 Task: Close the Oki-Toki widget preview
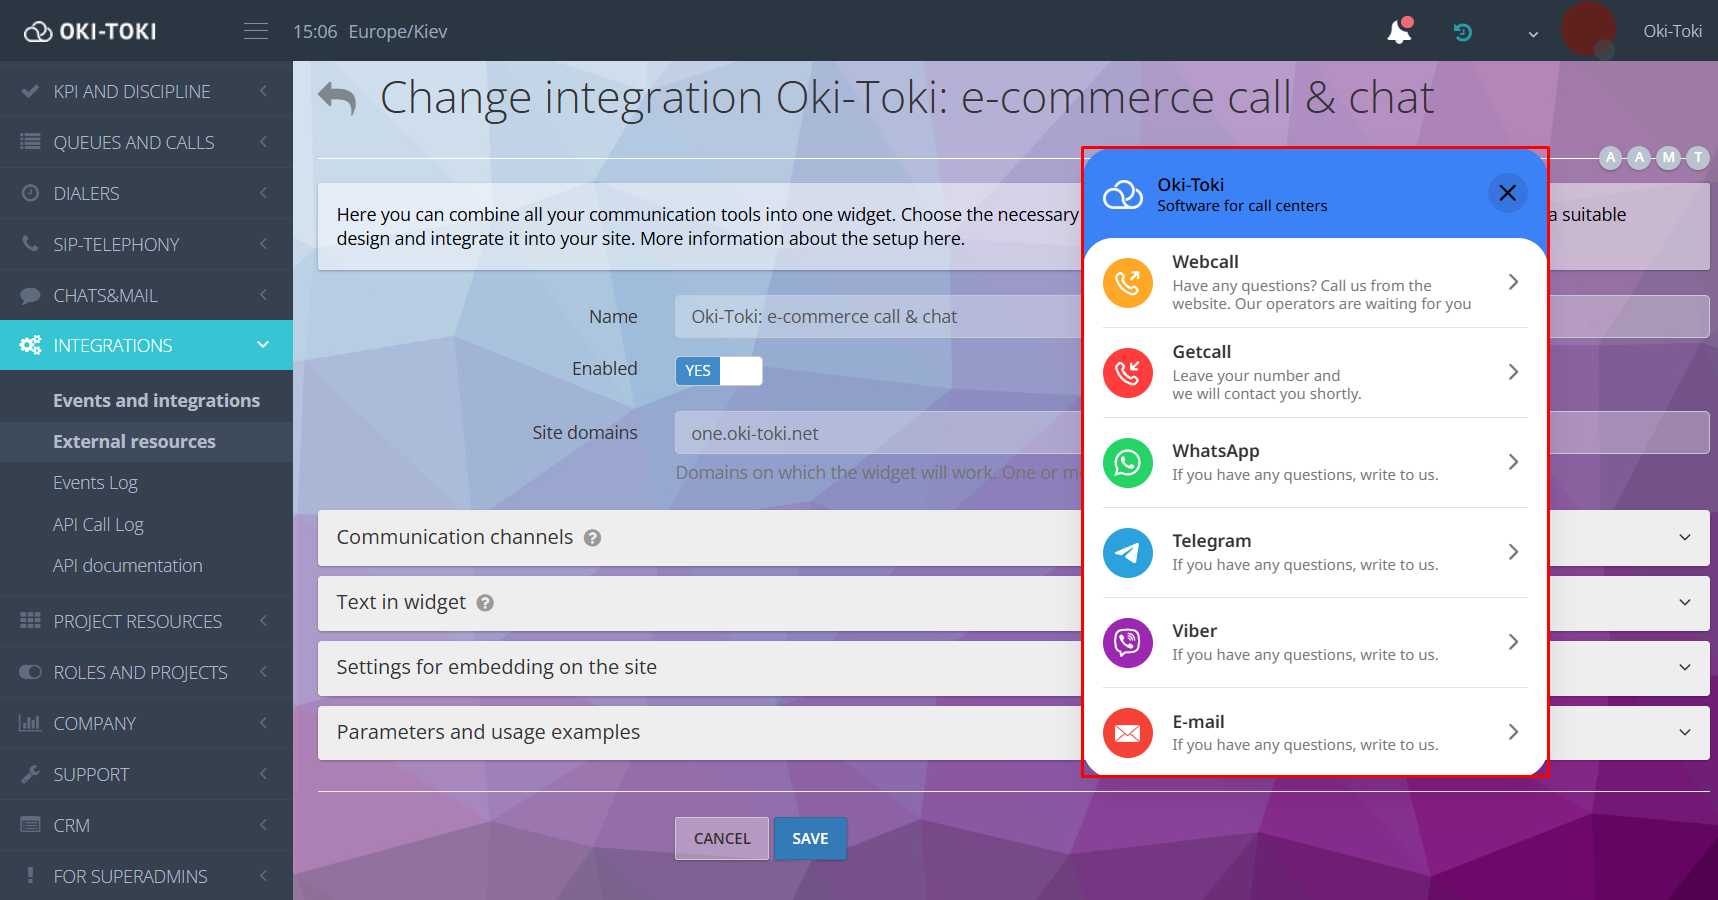point(1507,193)
